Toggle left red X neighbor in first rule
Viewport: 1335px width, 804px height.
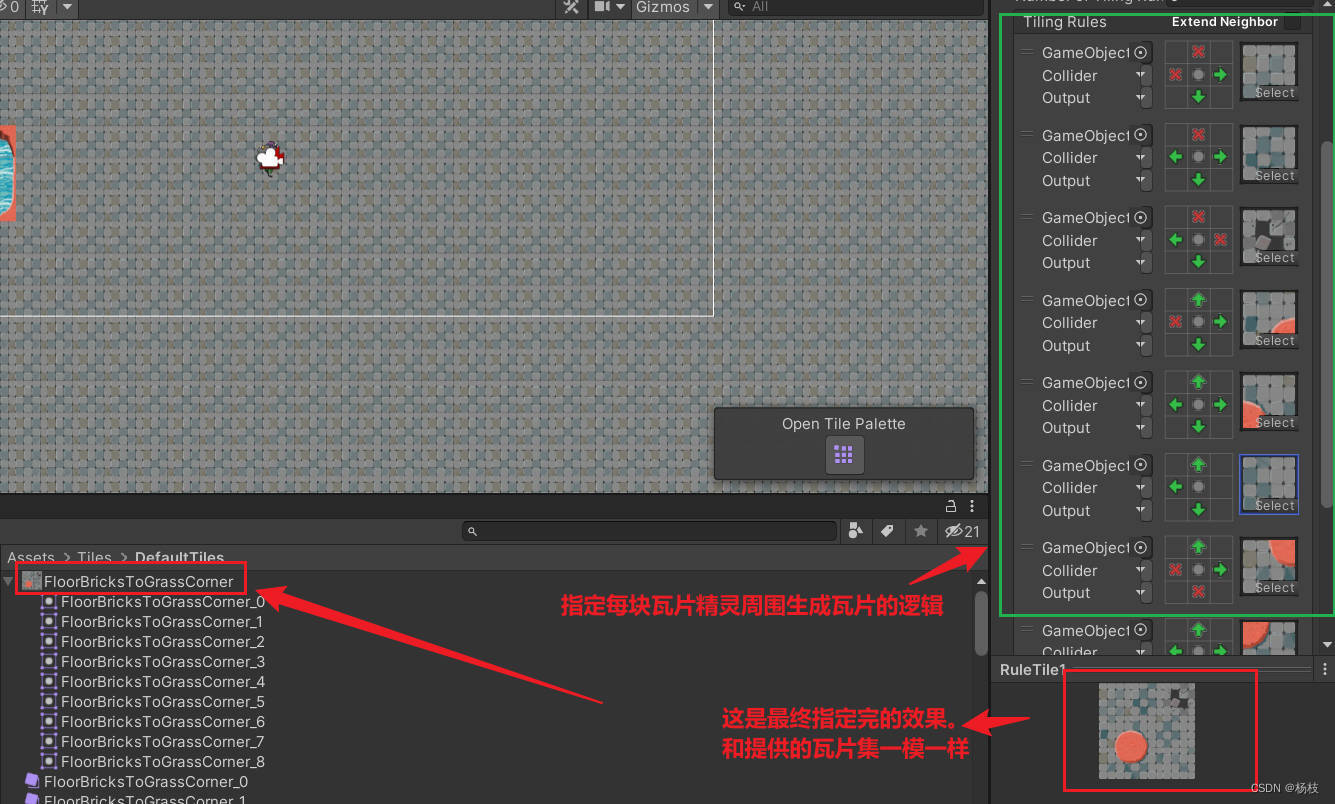point(1176,75)
